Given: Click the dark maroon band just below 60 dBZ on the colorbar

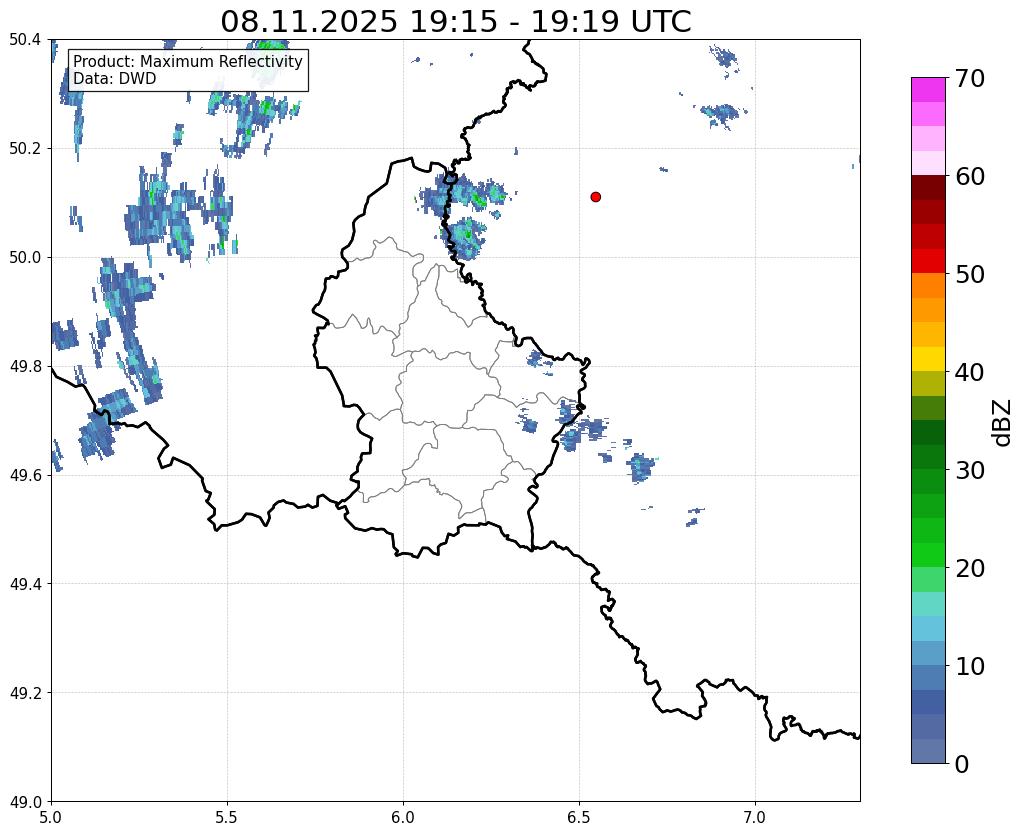Looking at the screenshot, I should coord(928,188).
